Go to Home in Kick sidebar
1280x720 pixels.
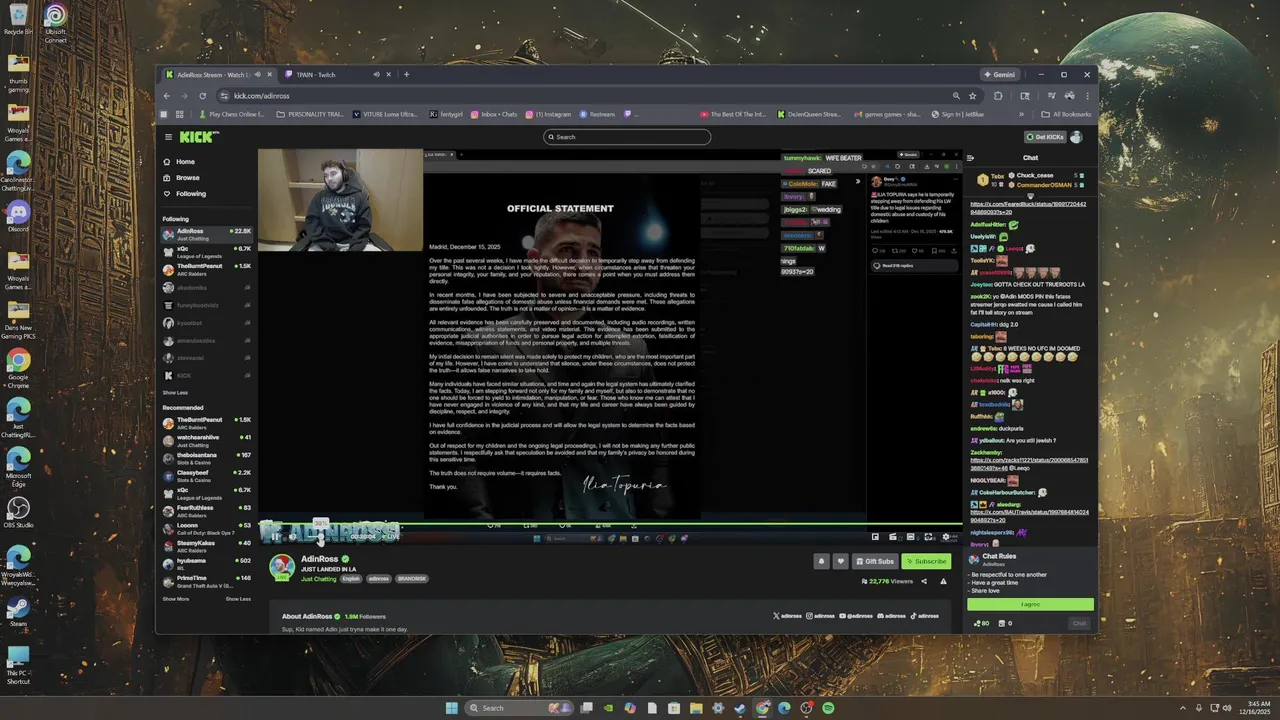click(x=186, y=162)
